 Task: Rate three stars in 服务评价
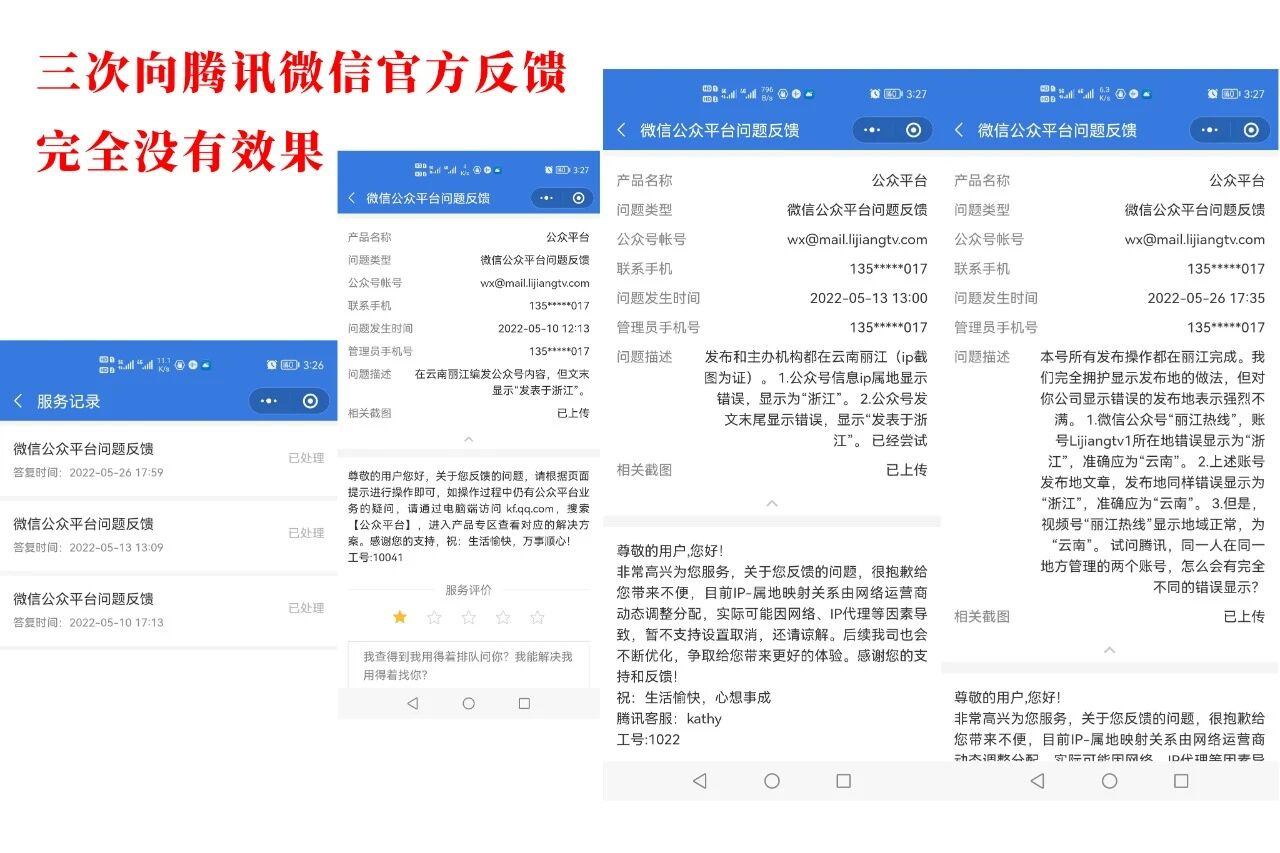[x=468, y=617]
